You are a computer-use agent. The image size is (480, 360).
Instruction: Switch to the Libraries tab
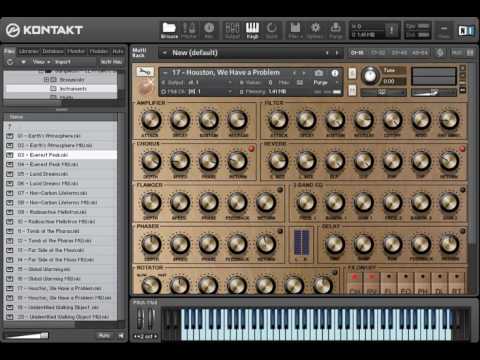(28, 51)
